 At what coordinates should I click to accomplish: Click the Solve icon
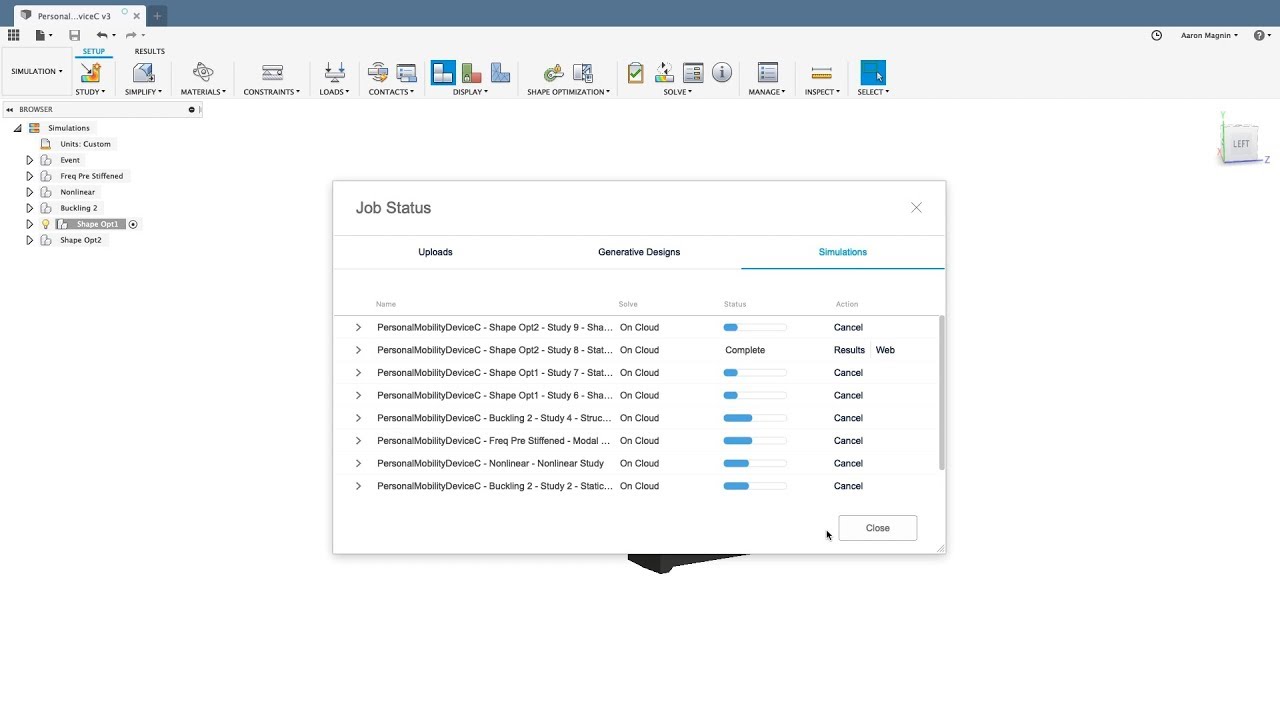[x=664, y=73]
